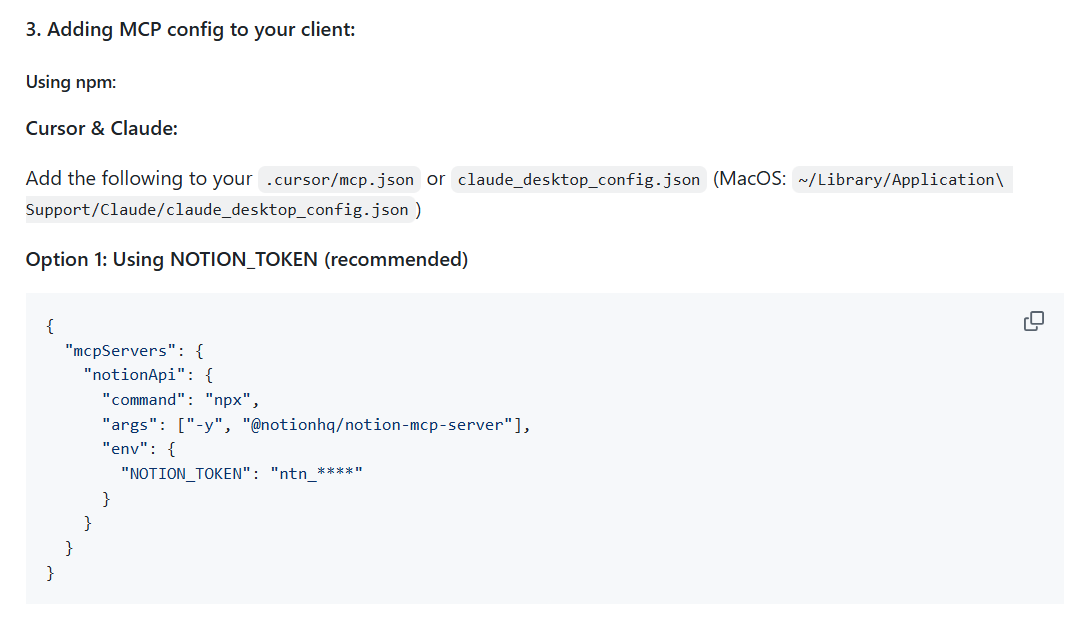
Task: Click 'Option 1: Using NOTION_TOKEN (recommended)' heading
Action: point(247,259)
